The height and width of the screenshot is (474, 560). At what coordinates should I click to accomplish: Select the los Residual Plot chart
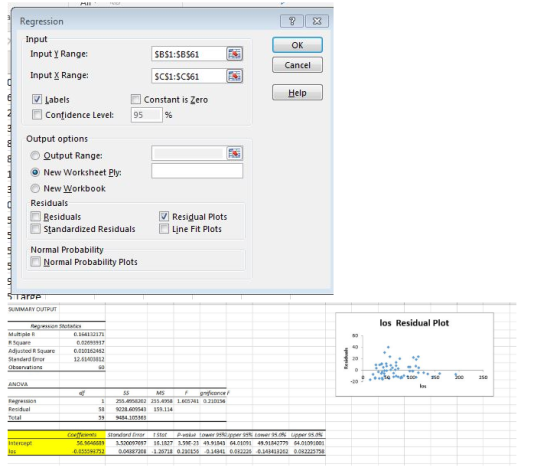coord(414,354)
